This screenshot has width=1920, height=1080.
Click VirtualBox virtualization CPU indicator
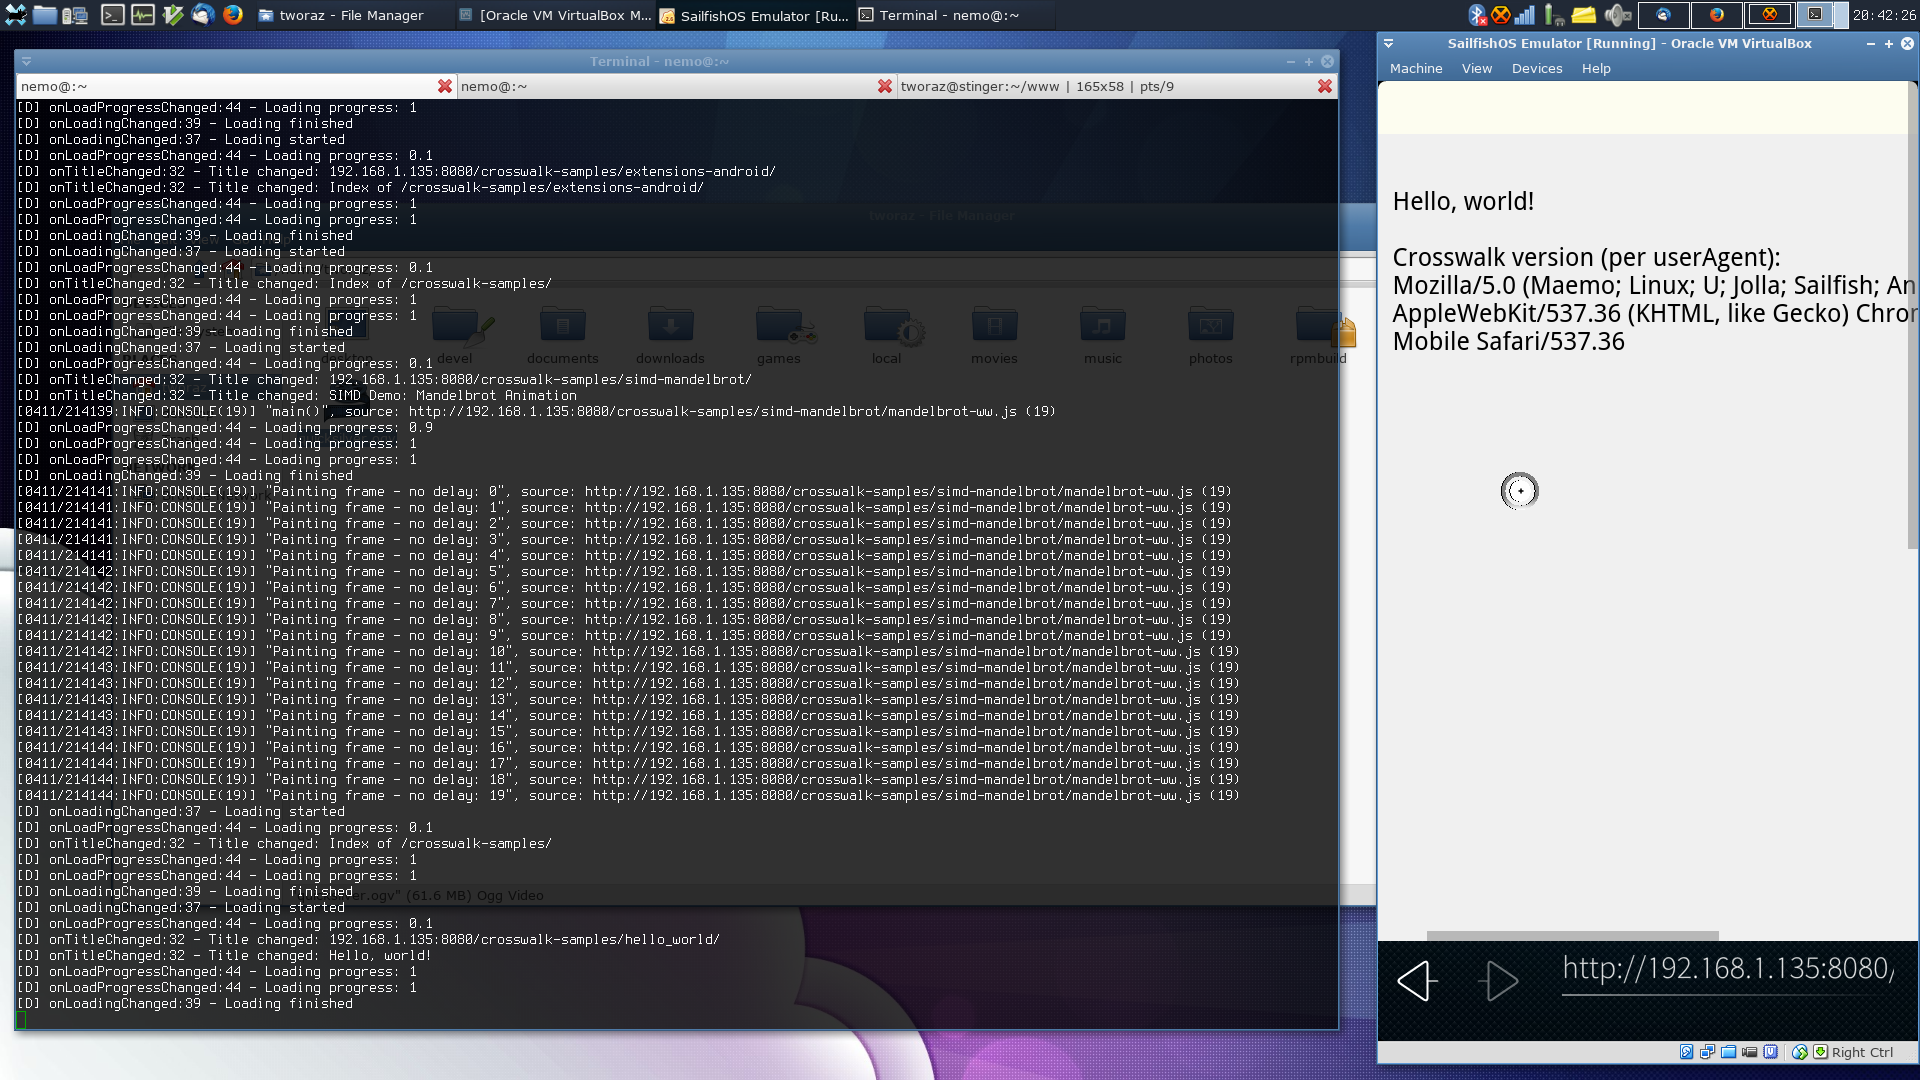[x=1771, y=1052]
